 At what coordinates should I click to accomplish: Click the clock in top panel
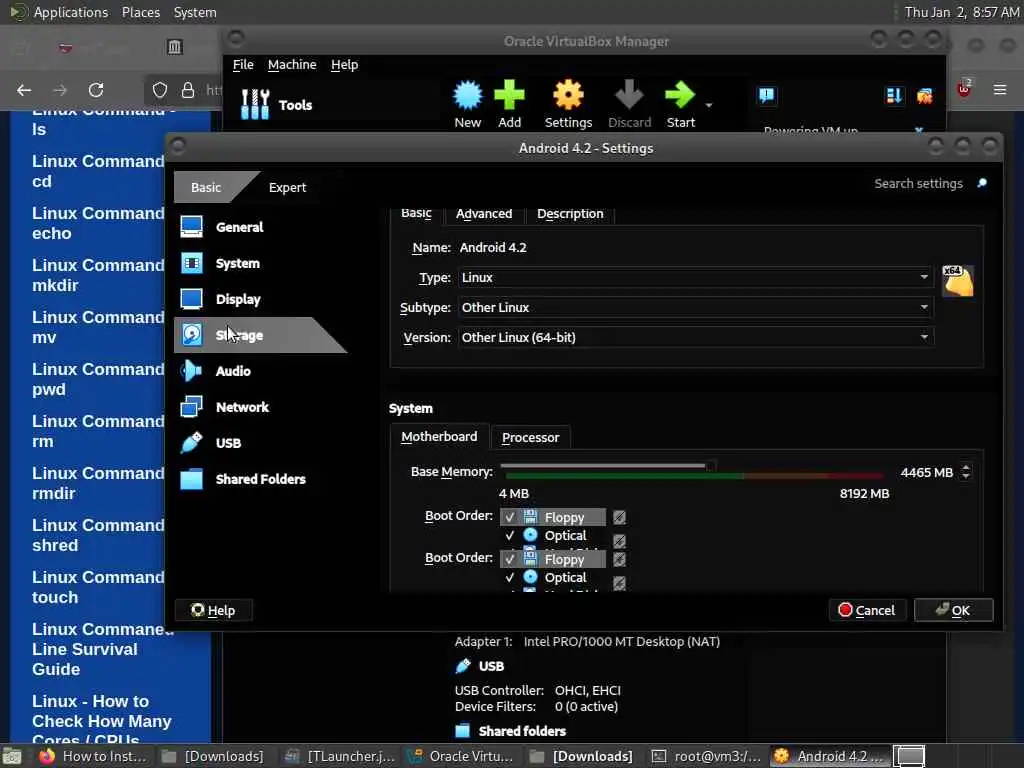point(962,12)
